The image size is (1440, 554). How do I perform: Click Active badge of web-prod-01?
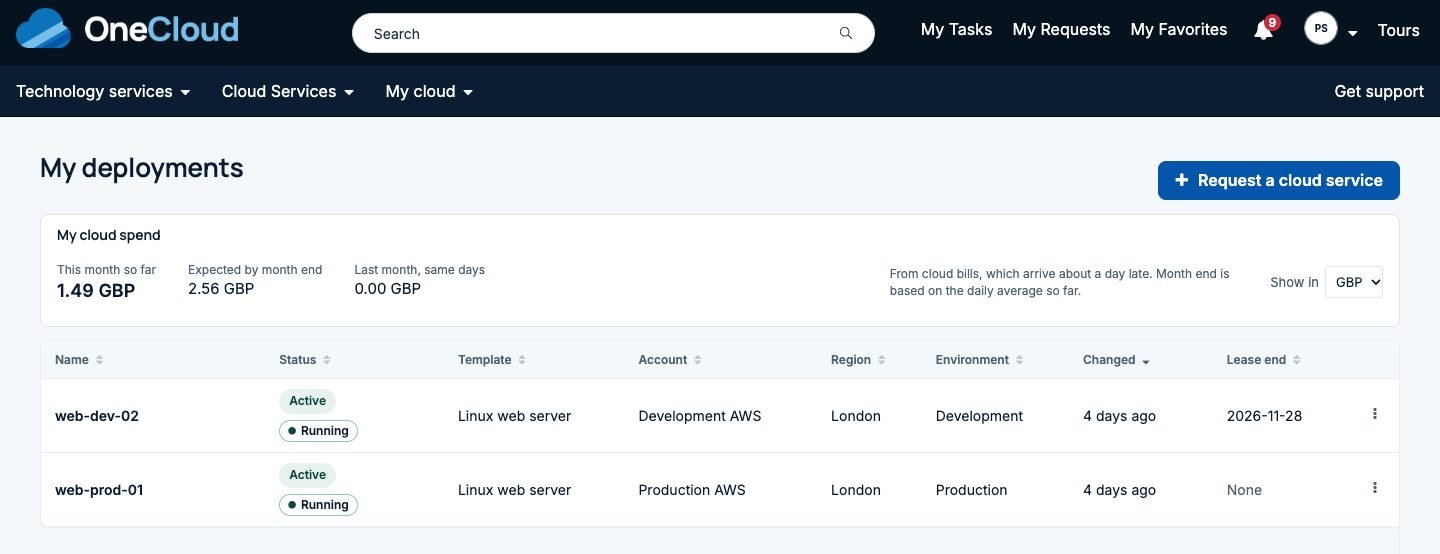pos(307,475)
